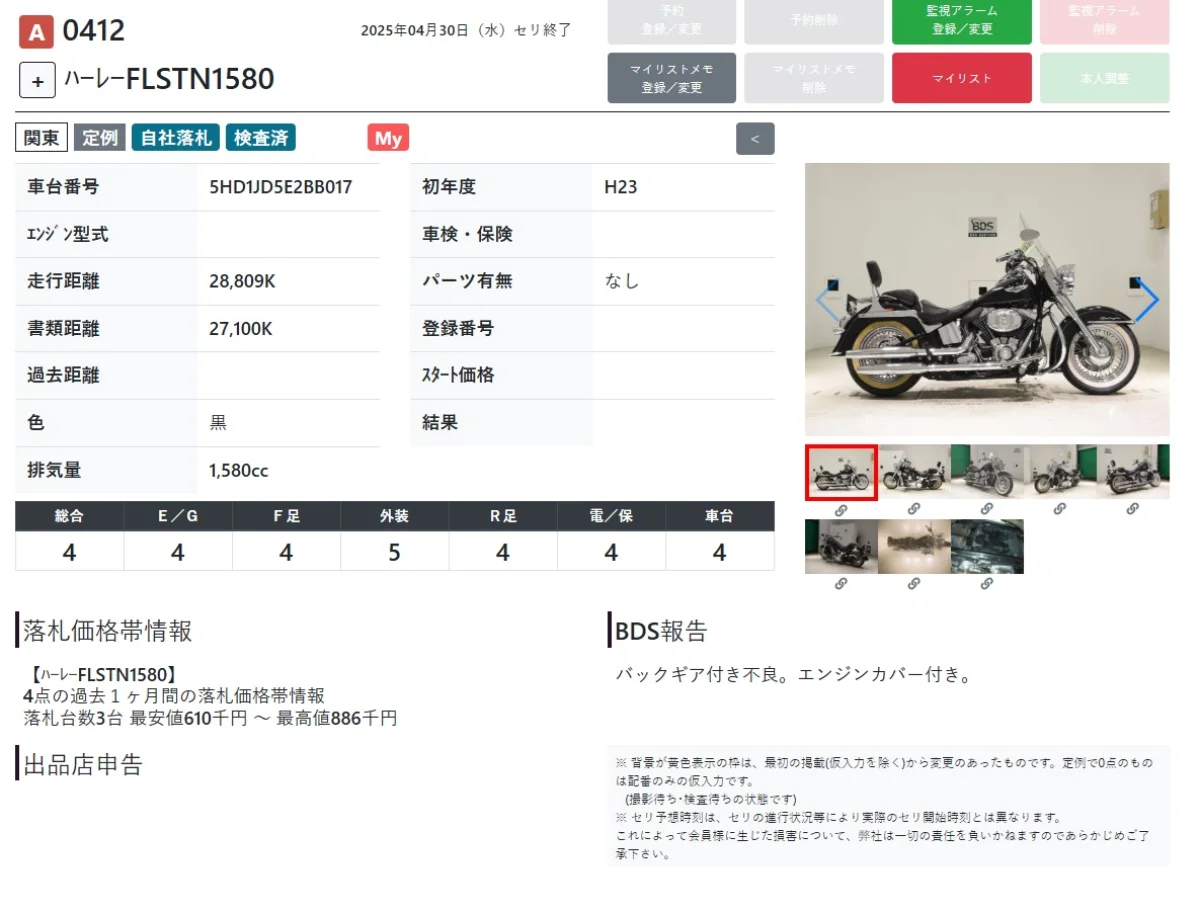Image resolution: width=1200 pixels, height=914 pixels.
Task: Click link icon under last thumbnail
Action: coord(987,584)
